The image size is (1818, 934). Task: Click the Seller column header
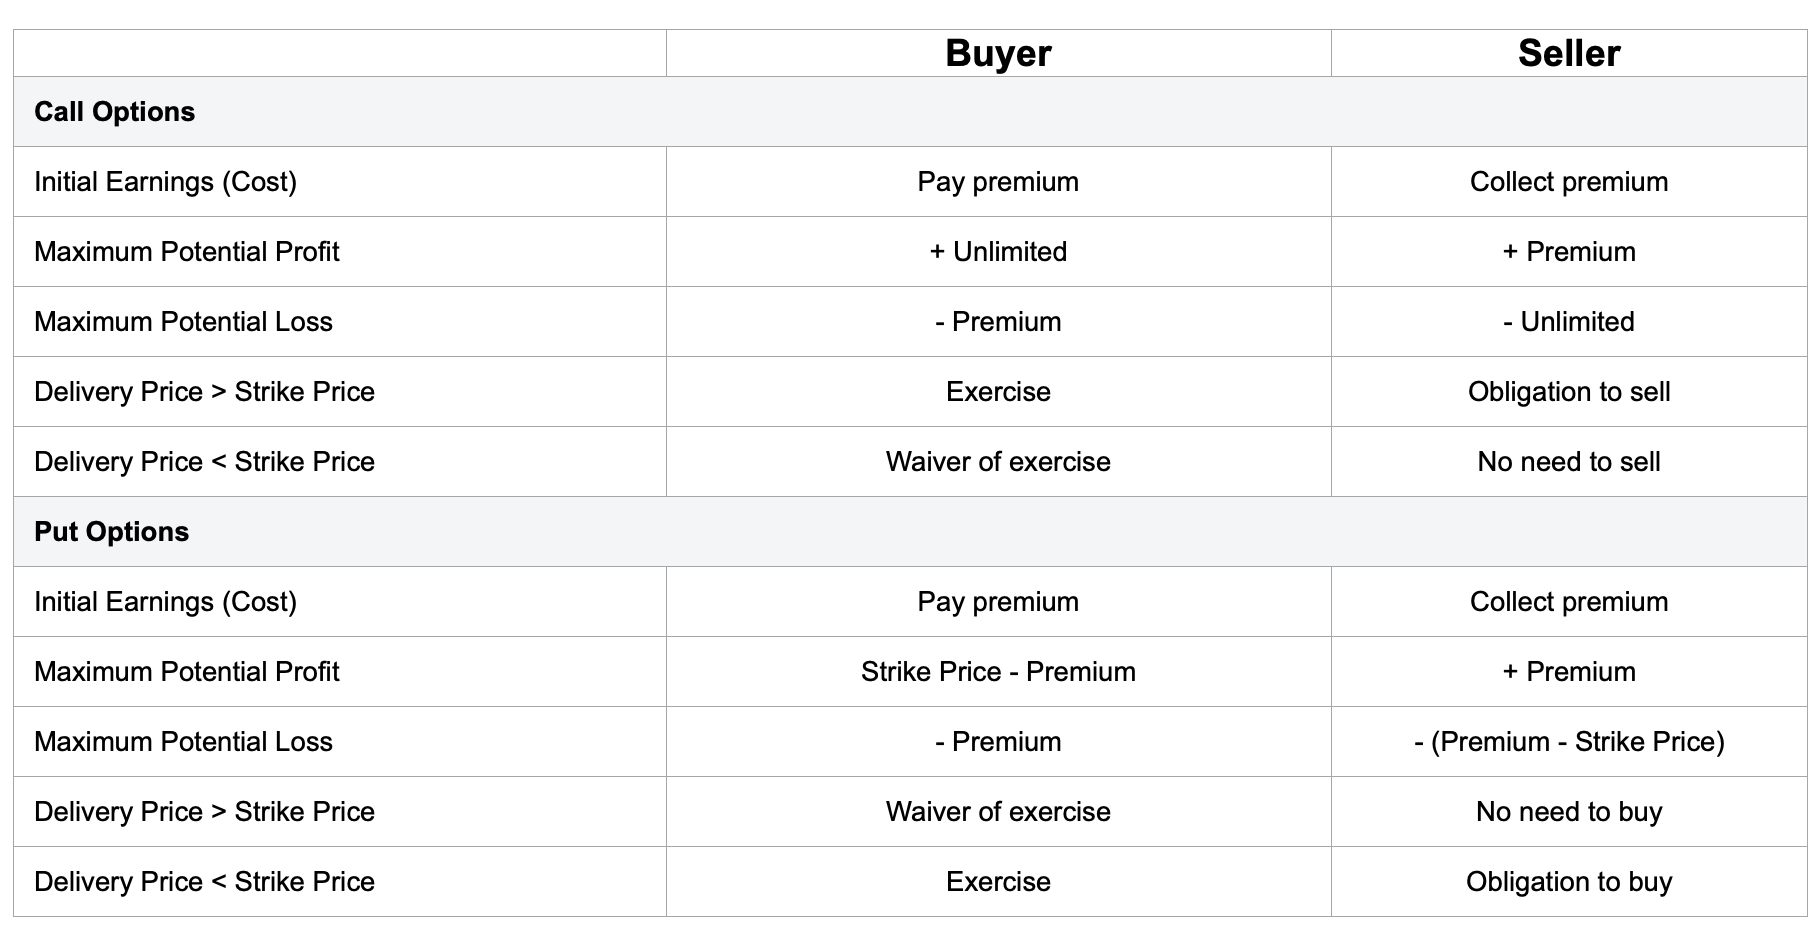[1568, 54]
